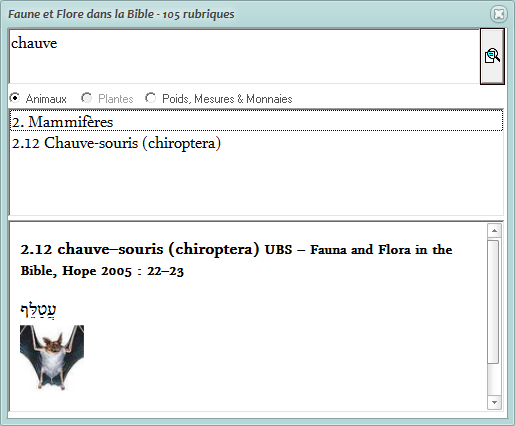This screenshot has width=515, height=426.
Task: Click the article scrollbar down arrow
Action: point(494,402)
